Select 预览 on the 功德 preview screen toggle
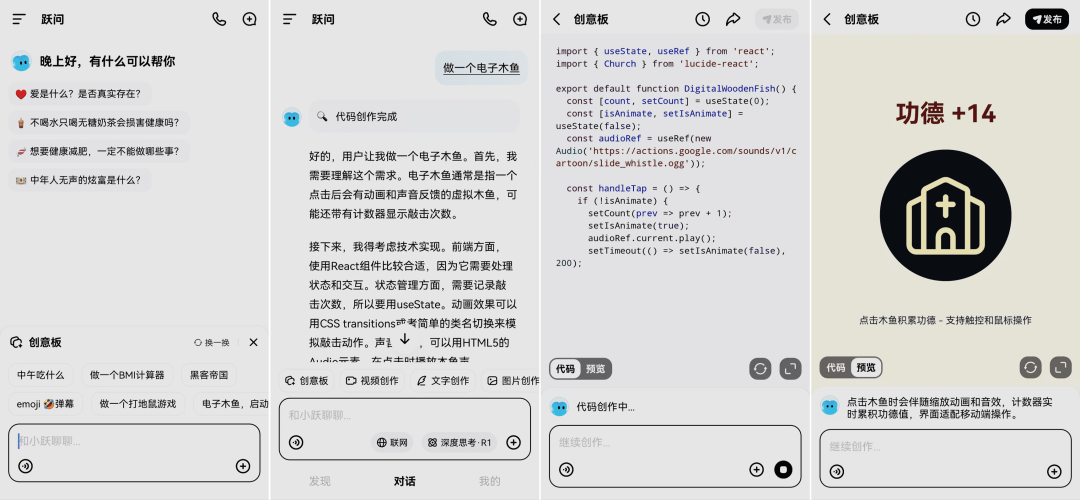The width and height of the screenshot is (1080, 500). (x=866, y=368)
